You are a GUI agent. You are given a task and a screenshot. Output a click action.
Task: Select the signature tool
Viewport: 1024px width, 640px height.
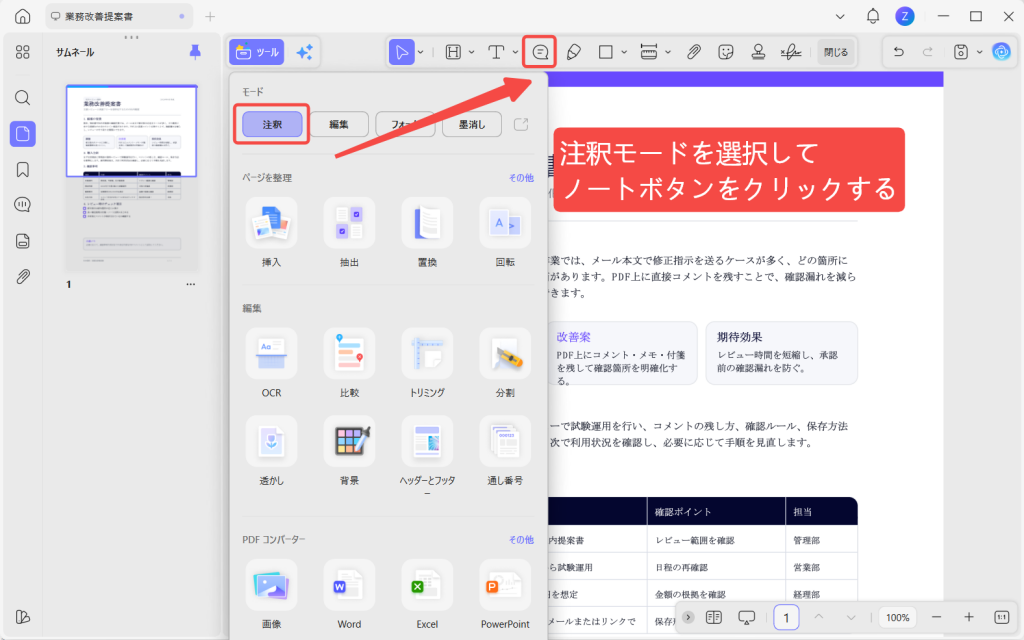(791, 52)
